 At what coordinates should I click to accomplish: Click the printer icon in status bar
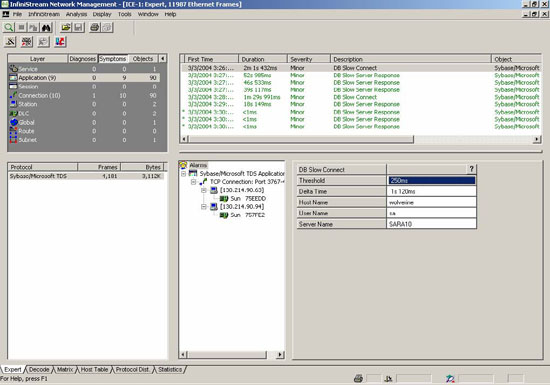tap(358, 378)
